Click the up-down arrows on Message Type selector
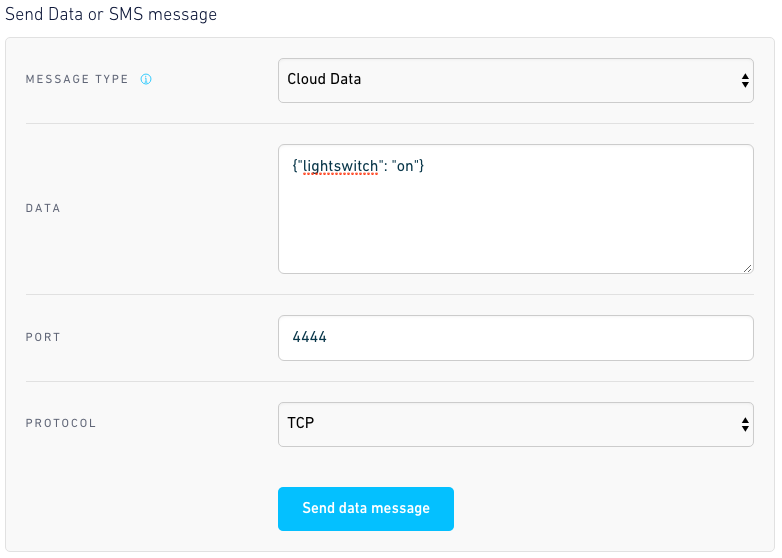Screen dimensions: 782x558 [x=745, y=80]
